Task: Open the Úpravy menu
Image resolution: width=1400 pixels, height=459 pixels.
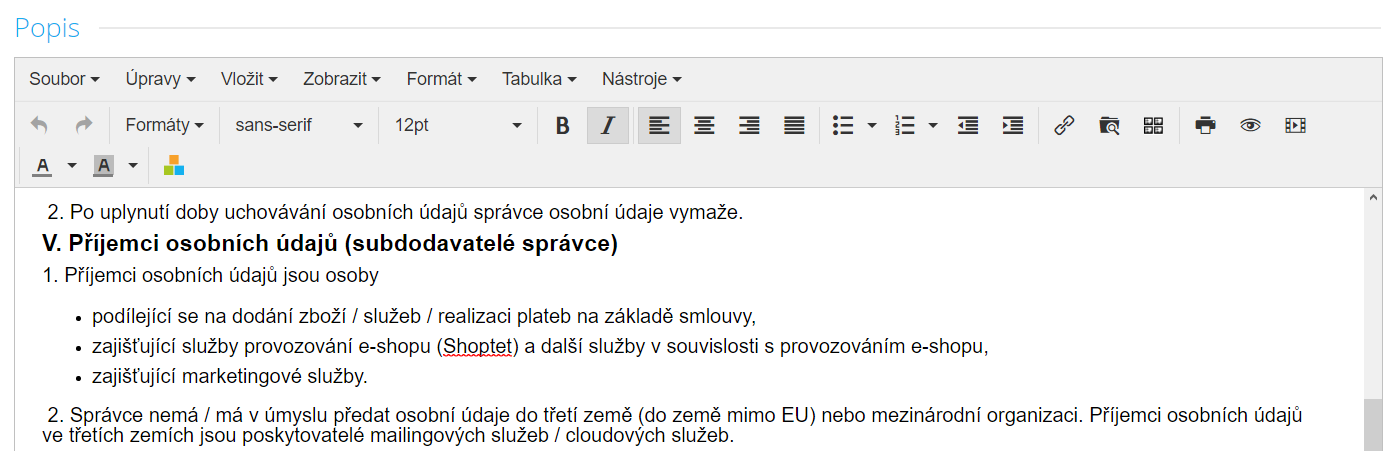Action: coord(160,79)
